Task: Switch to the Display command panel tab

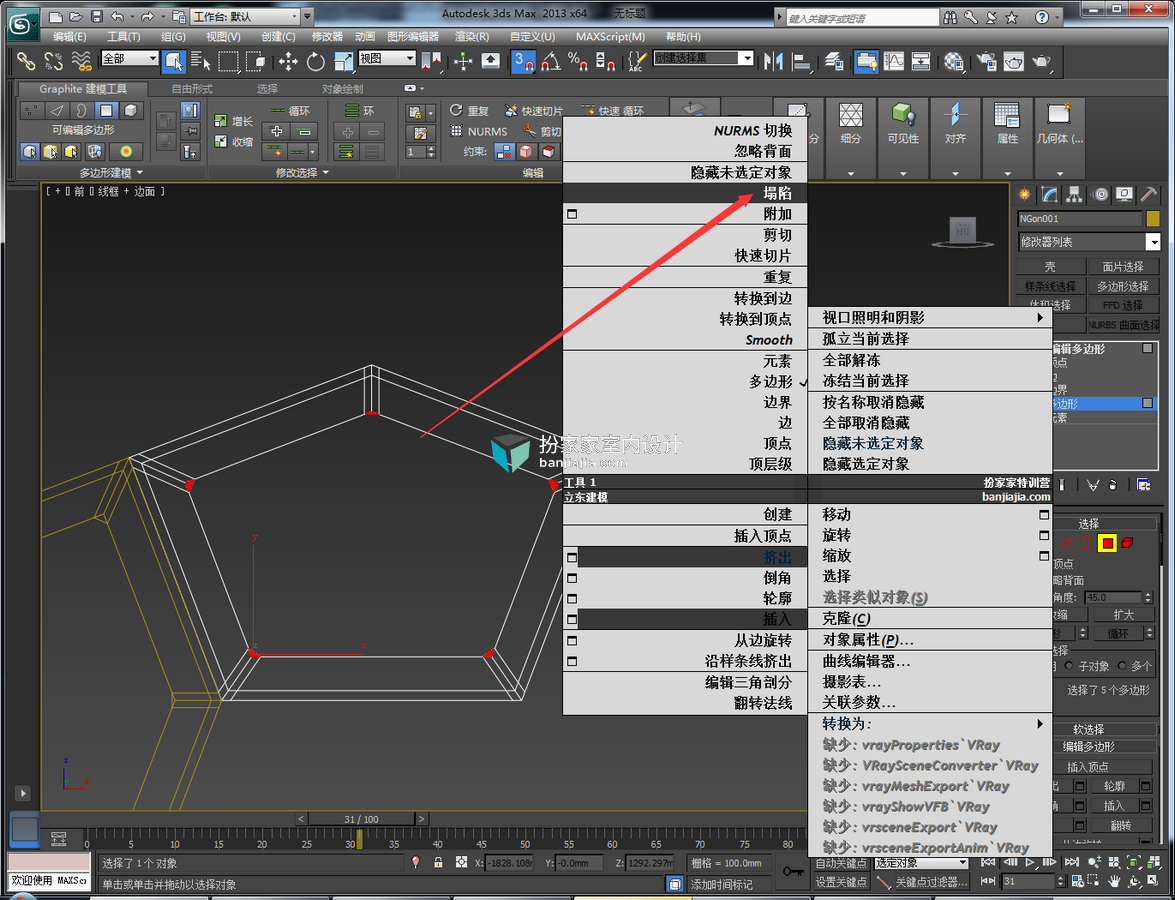Action: pos(1124,195)
